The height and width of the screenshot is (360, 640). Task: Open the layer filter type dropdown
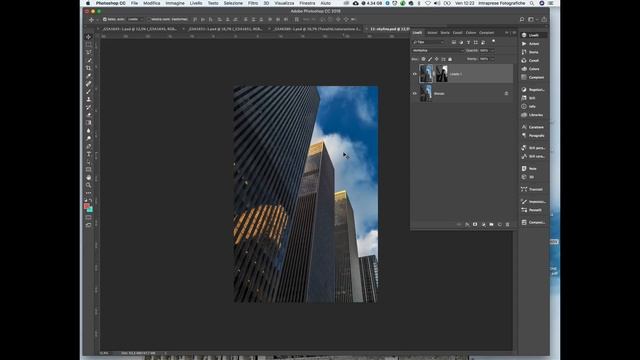tap(428, 42)
